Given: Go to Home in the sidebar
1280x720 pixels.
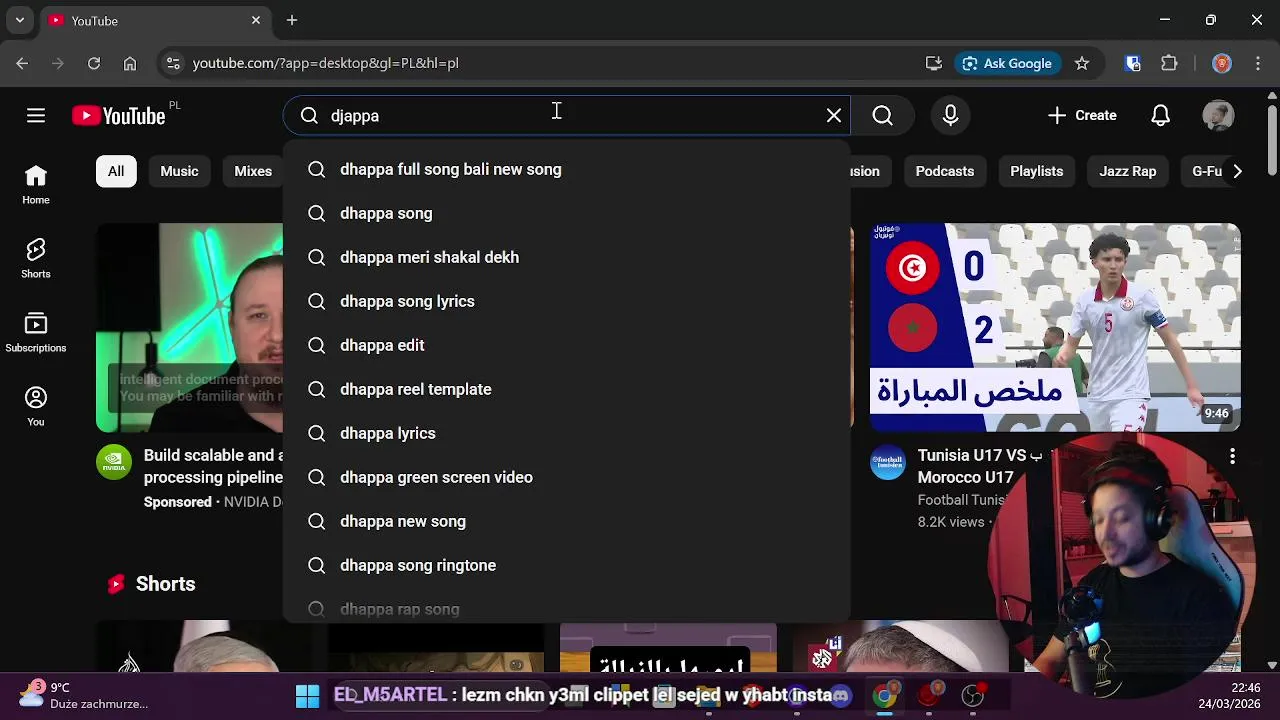Looking at the screenshot, I should tap(36, 185).
